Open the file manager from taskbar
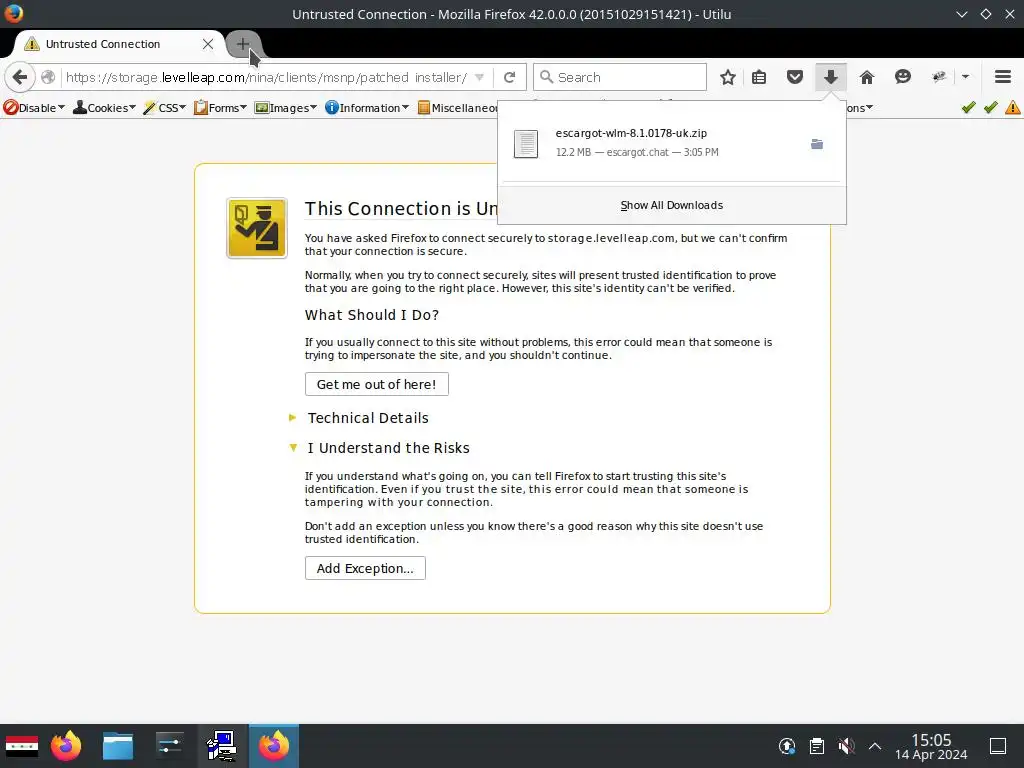Viewport: 1024px width, 768px height. (118, 746)
